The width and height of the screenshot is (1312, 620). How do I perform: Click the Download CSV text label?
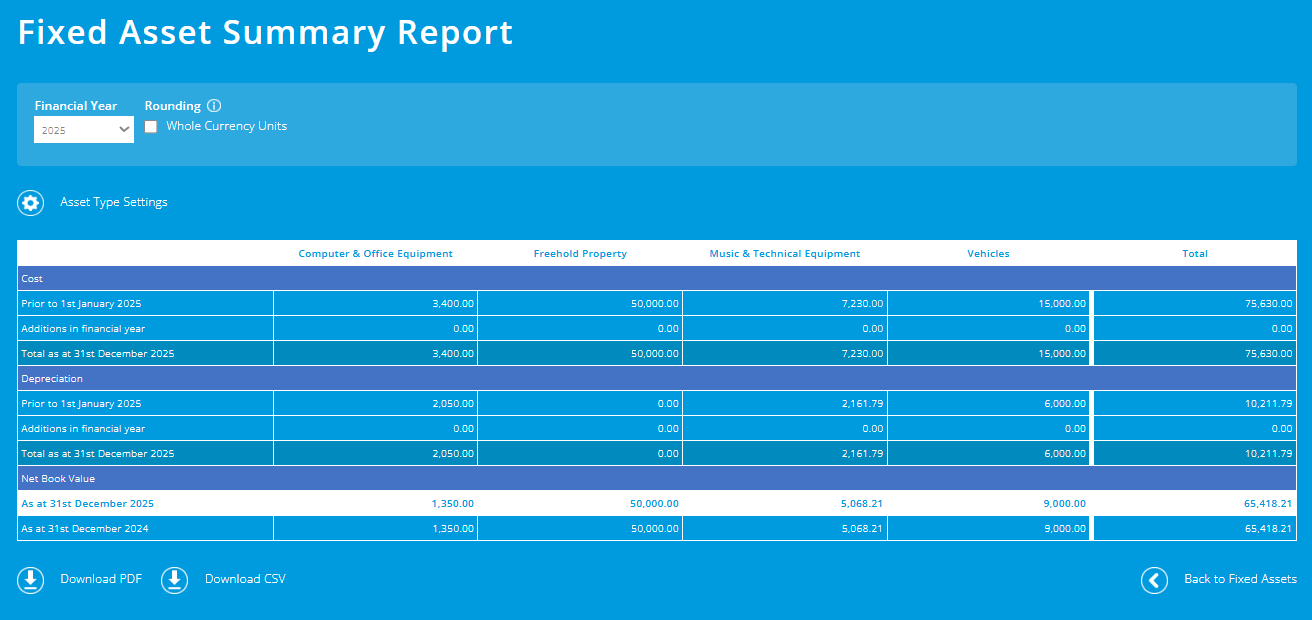point(245,579)
